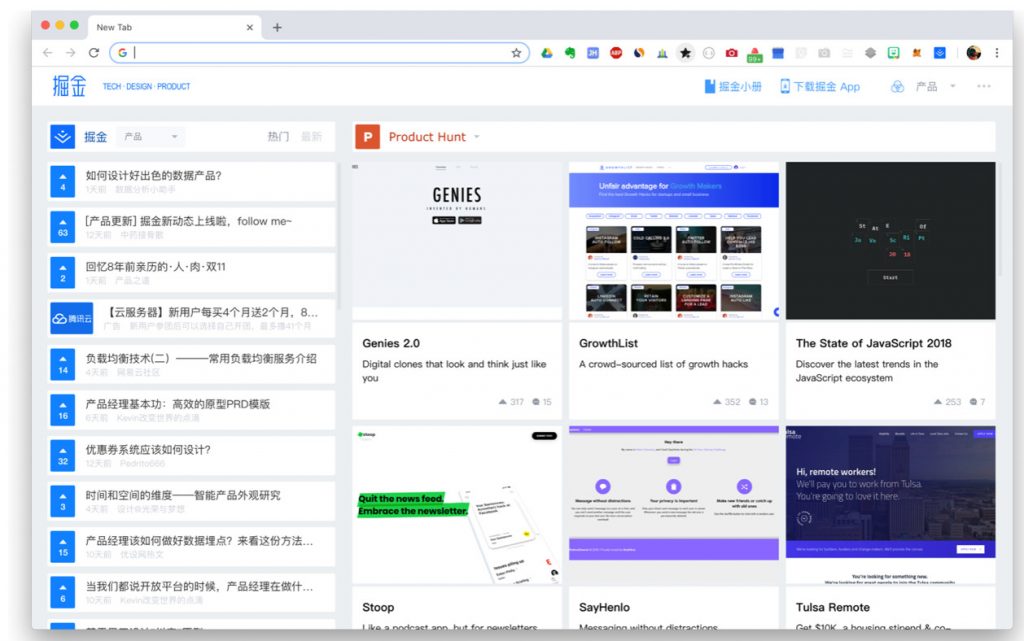This screenshot has width=1024, height=641.
Task: Open the 云服务器 ad about 新用户每买4个月
Action: 210,312
